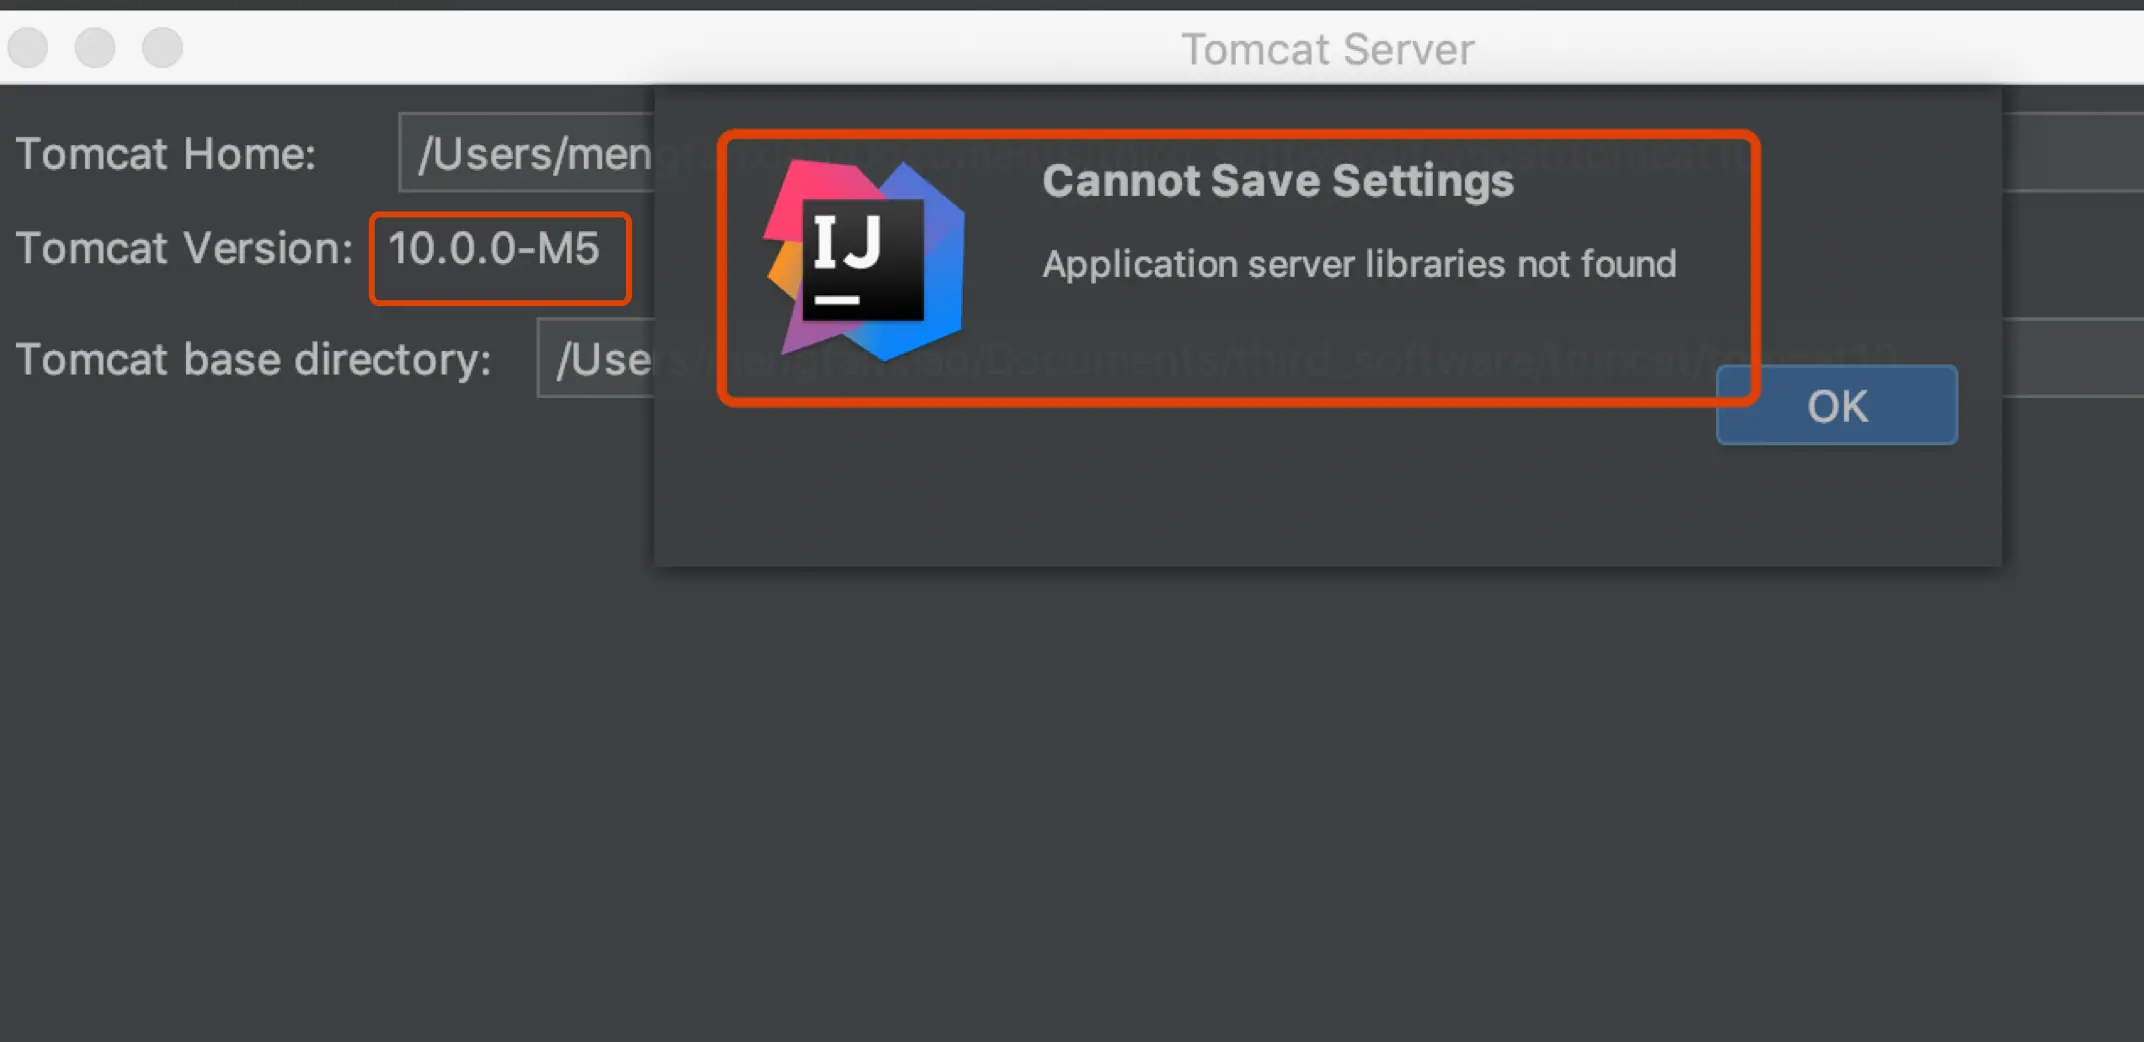The width and height of the screenshot is (2144, 1042).
Task: Click the Tomcat base directory label
Action: [x=253, y=359]
